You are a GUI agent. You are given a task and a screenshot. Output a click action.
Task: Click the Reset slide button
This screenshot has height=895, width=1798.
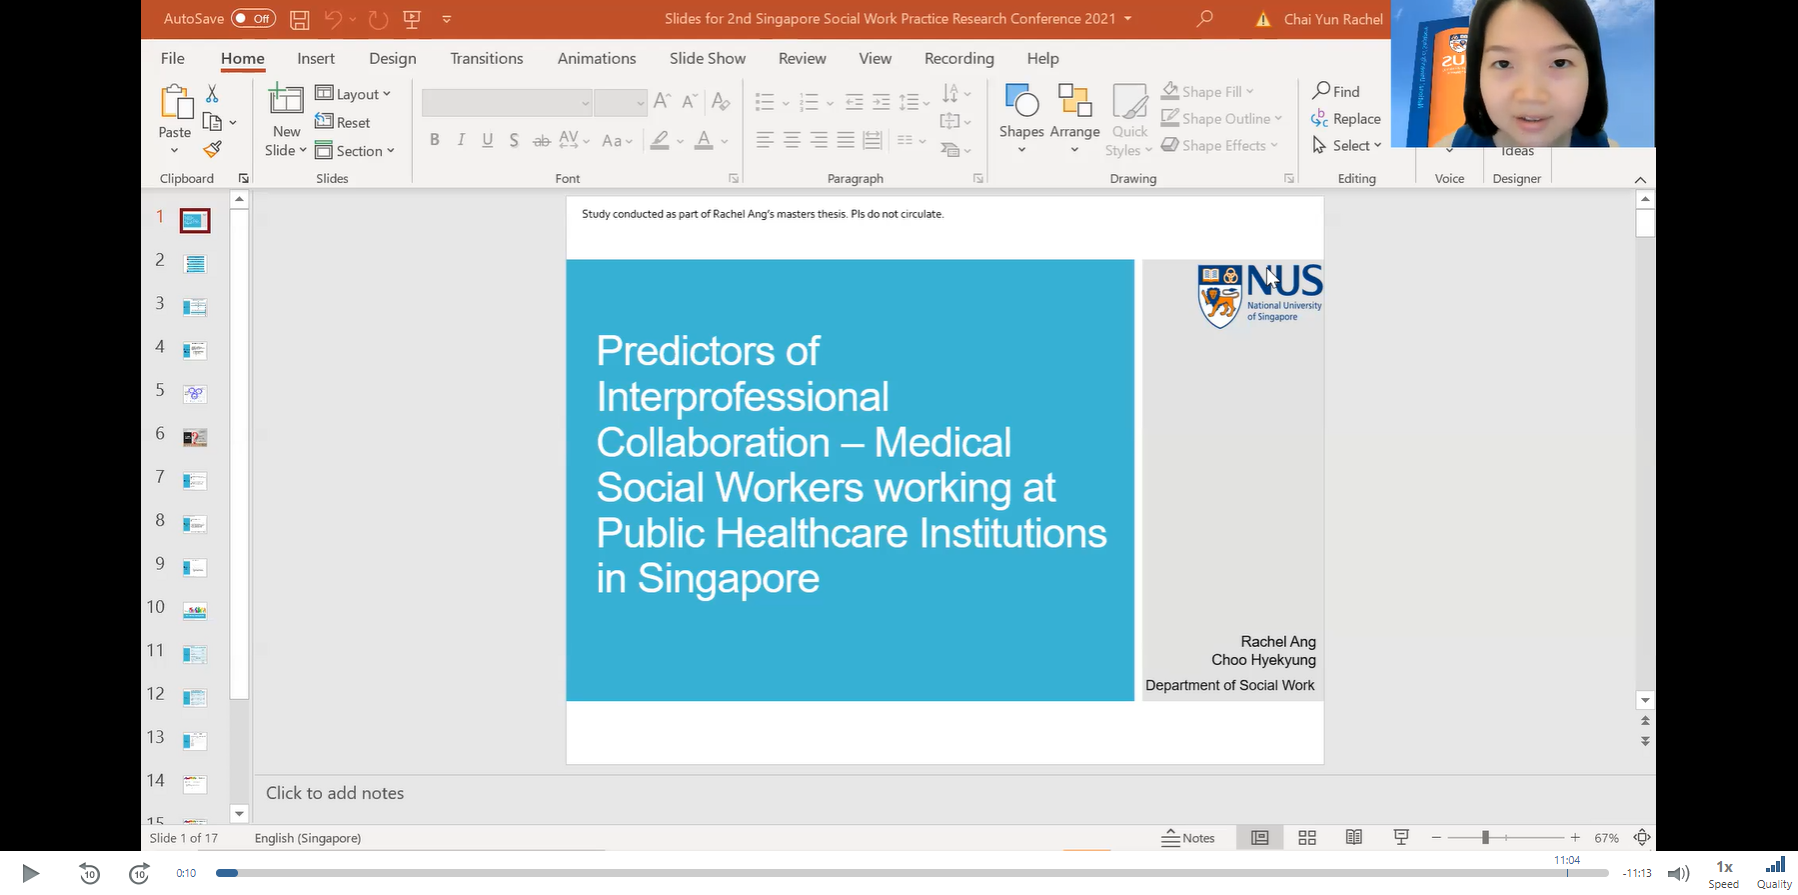click(343, 122)
